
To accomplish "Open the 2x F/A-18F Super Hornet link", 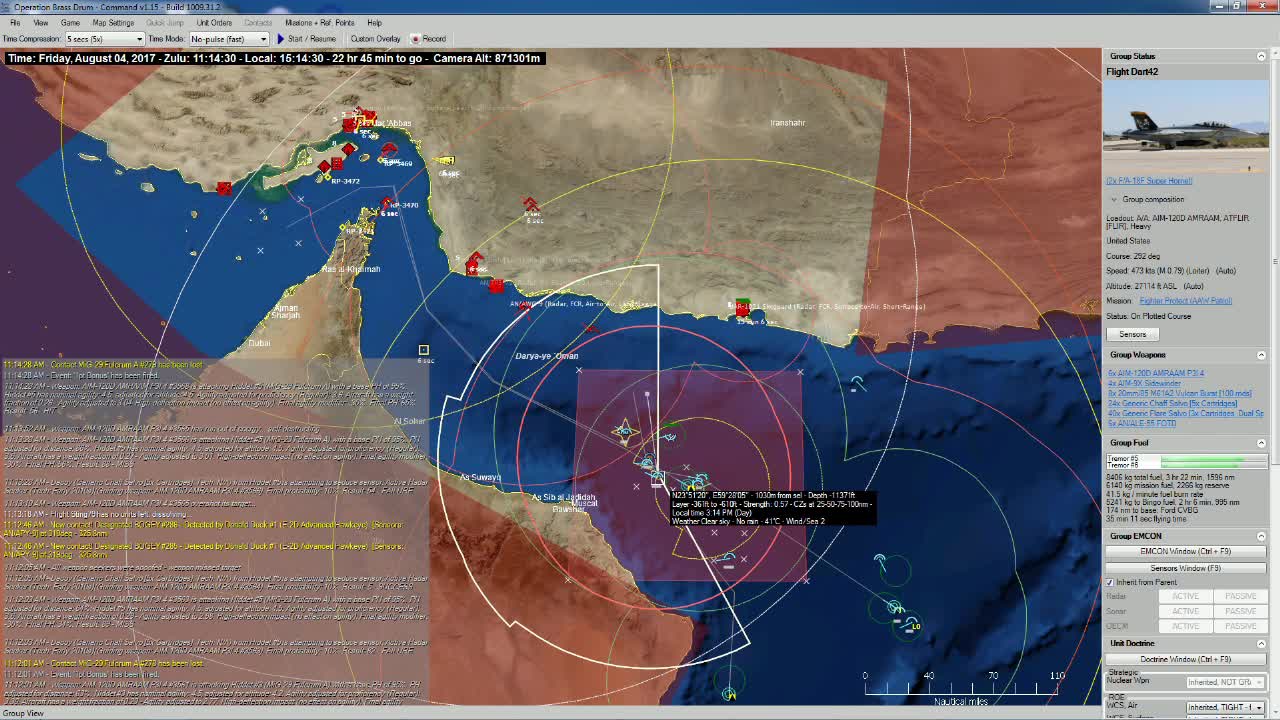I will (x=1149, y=181).
